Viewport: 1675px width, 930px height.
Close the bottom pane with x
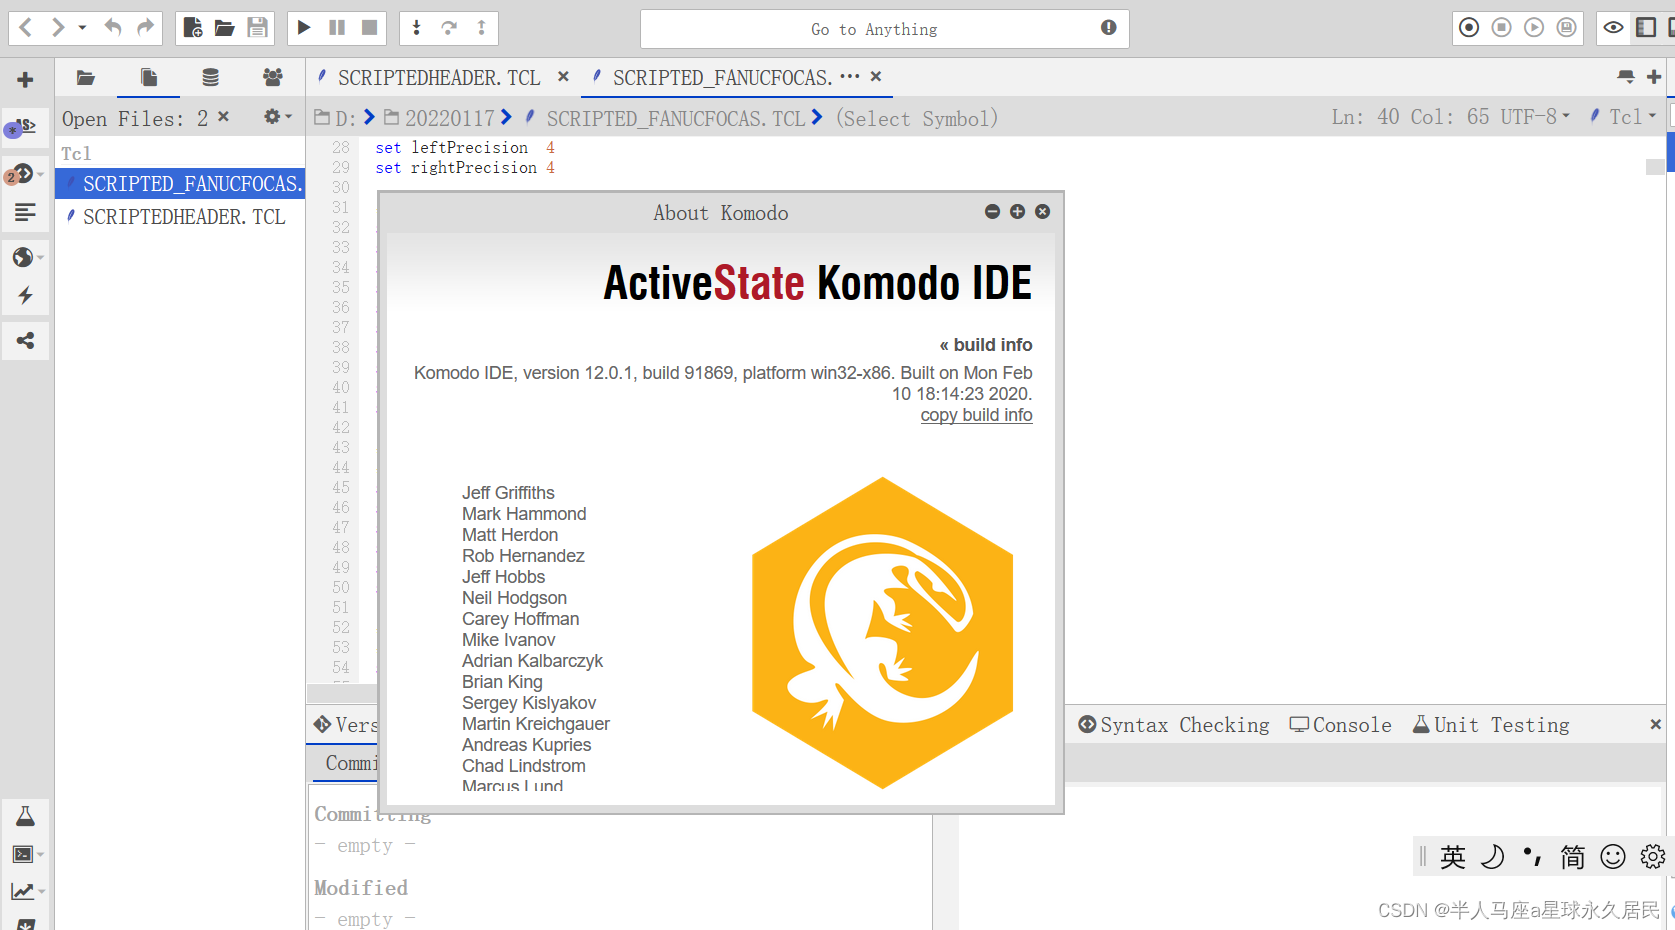point(1655,724)
